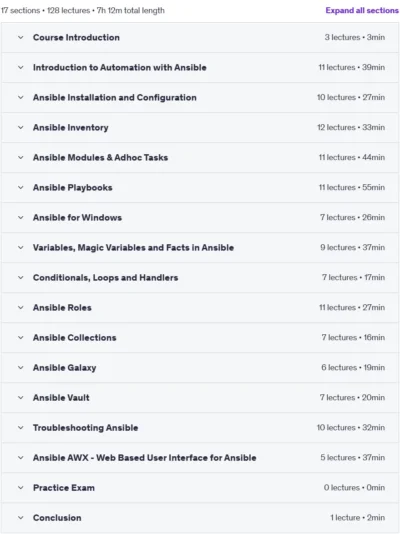Expand the Ansible for Windows chevron
This screenshot has height=534, width=400.
[21, 218]
